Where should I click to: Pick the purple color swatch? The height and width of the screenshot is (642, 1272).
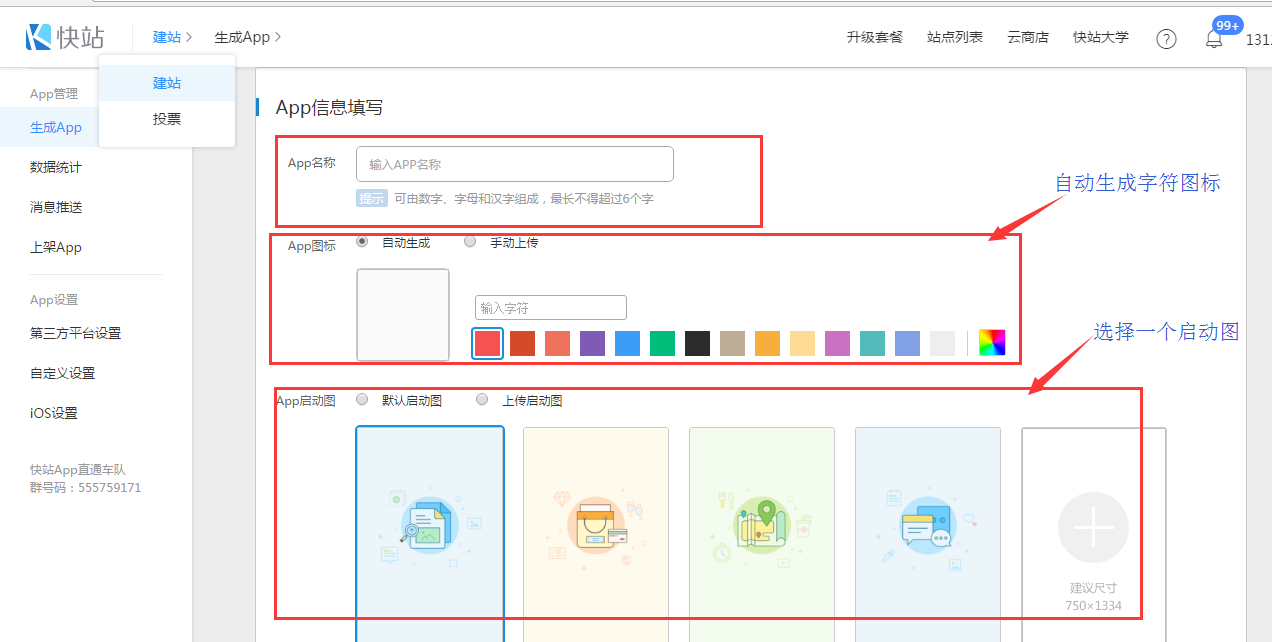point(593,344)
